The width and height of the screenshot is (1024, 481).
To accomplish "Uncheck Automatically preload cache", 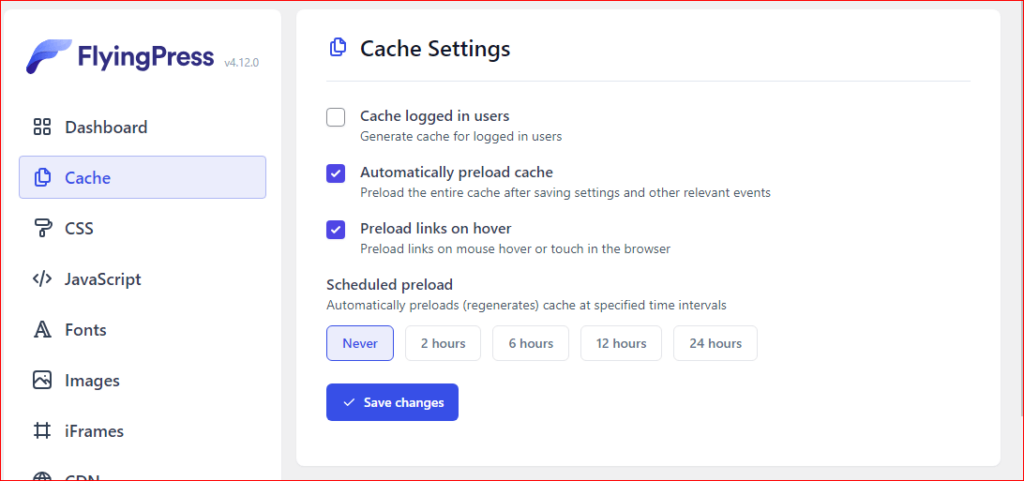I will (336, 174).
